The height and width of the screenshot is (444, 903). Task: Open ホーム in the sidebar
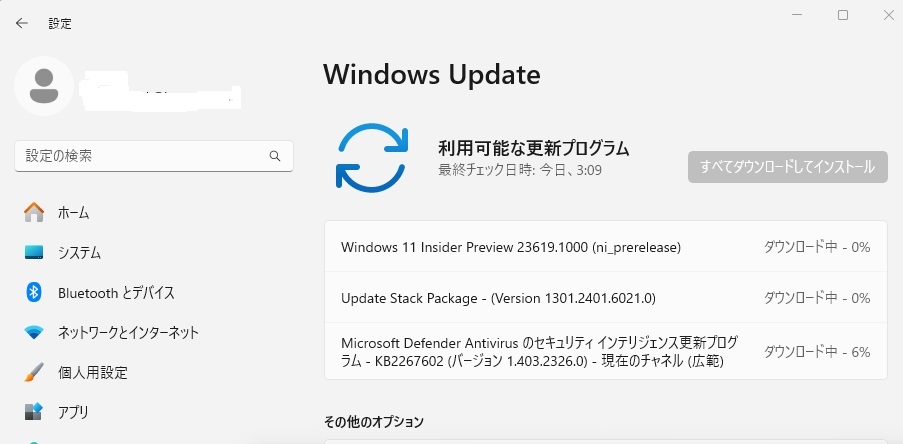(x=74, y=212)
